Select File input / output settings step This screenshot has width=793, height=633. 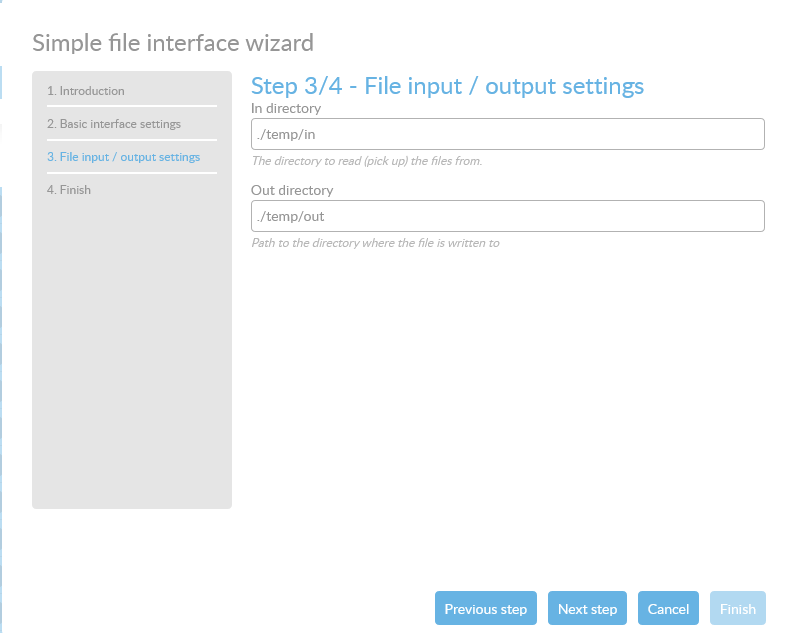point(123,157)
